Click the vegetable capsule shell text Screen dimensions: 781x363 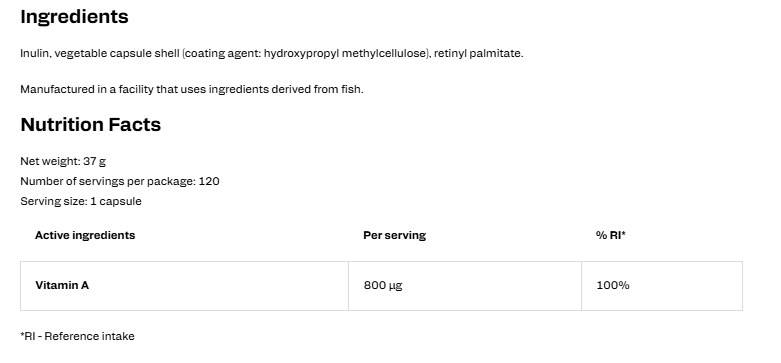pos(117,53)
